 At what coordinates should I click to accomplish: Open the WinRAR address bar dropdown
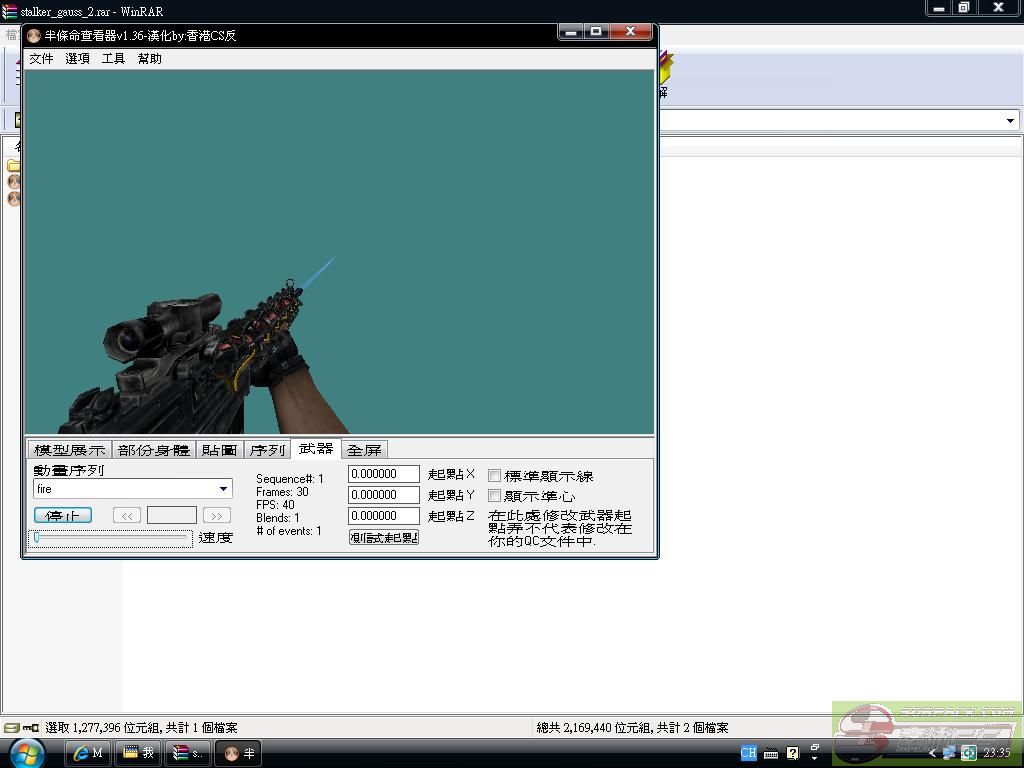1010,120
